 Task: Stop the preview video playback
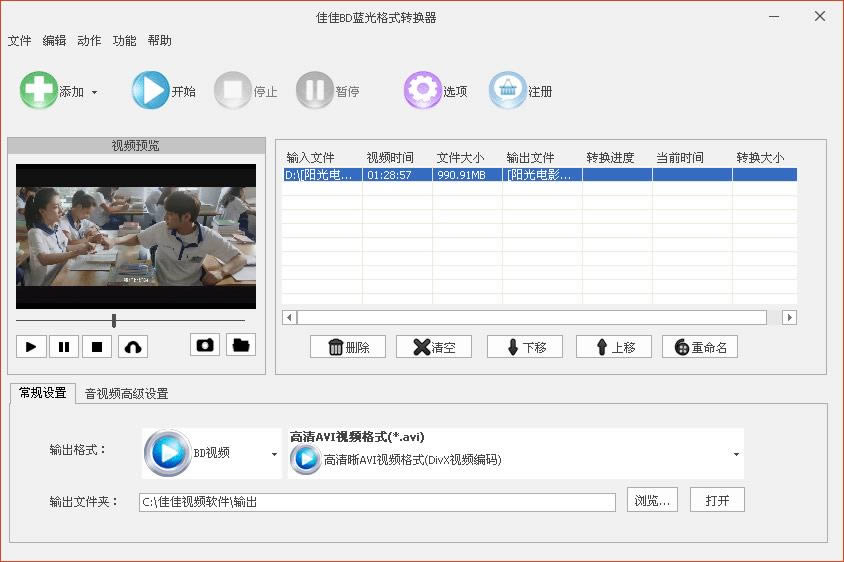tap(97, 347)
